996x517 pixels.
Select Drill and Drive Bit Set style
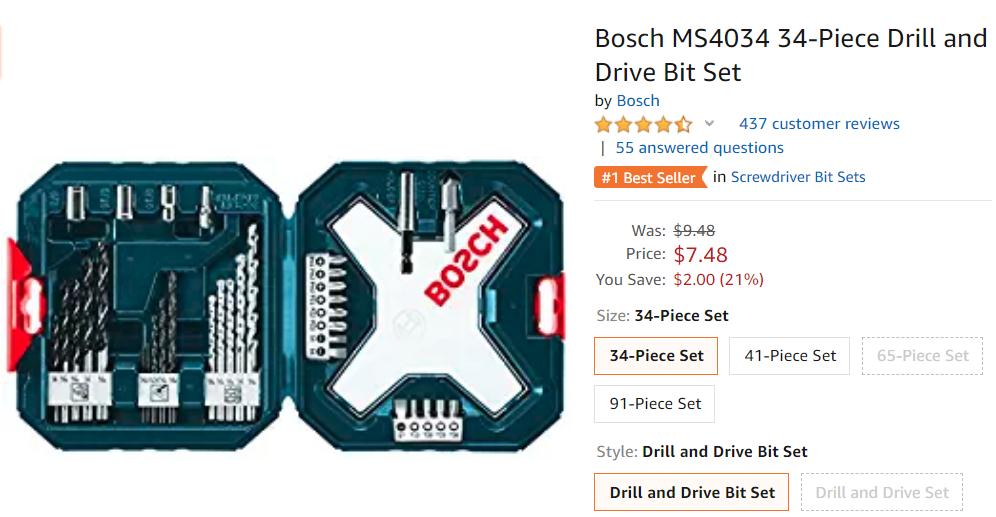coord(692,492)
